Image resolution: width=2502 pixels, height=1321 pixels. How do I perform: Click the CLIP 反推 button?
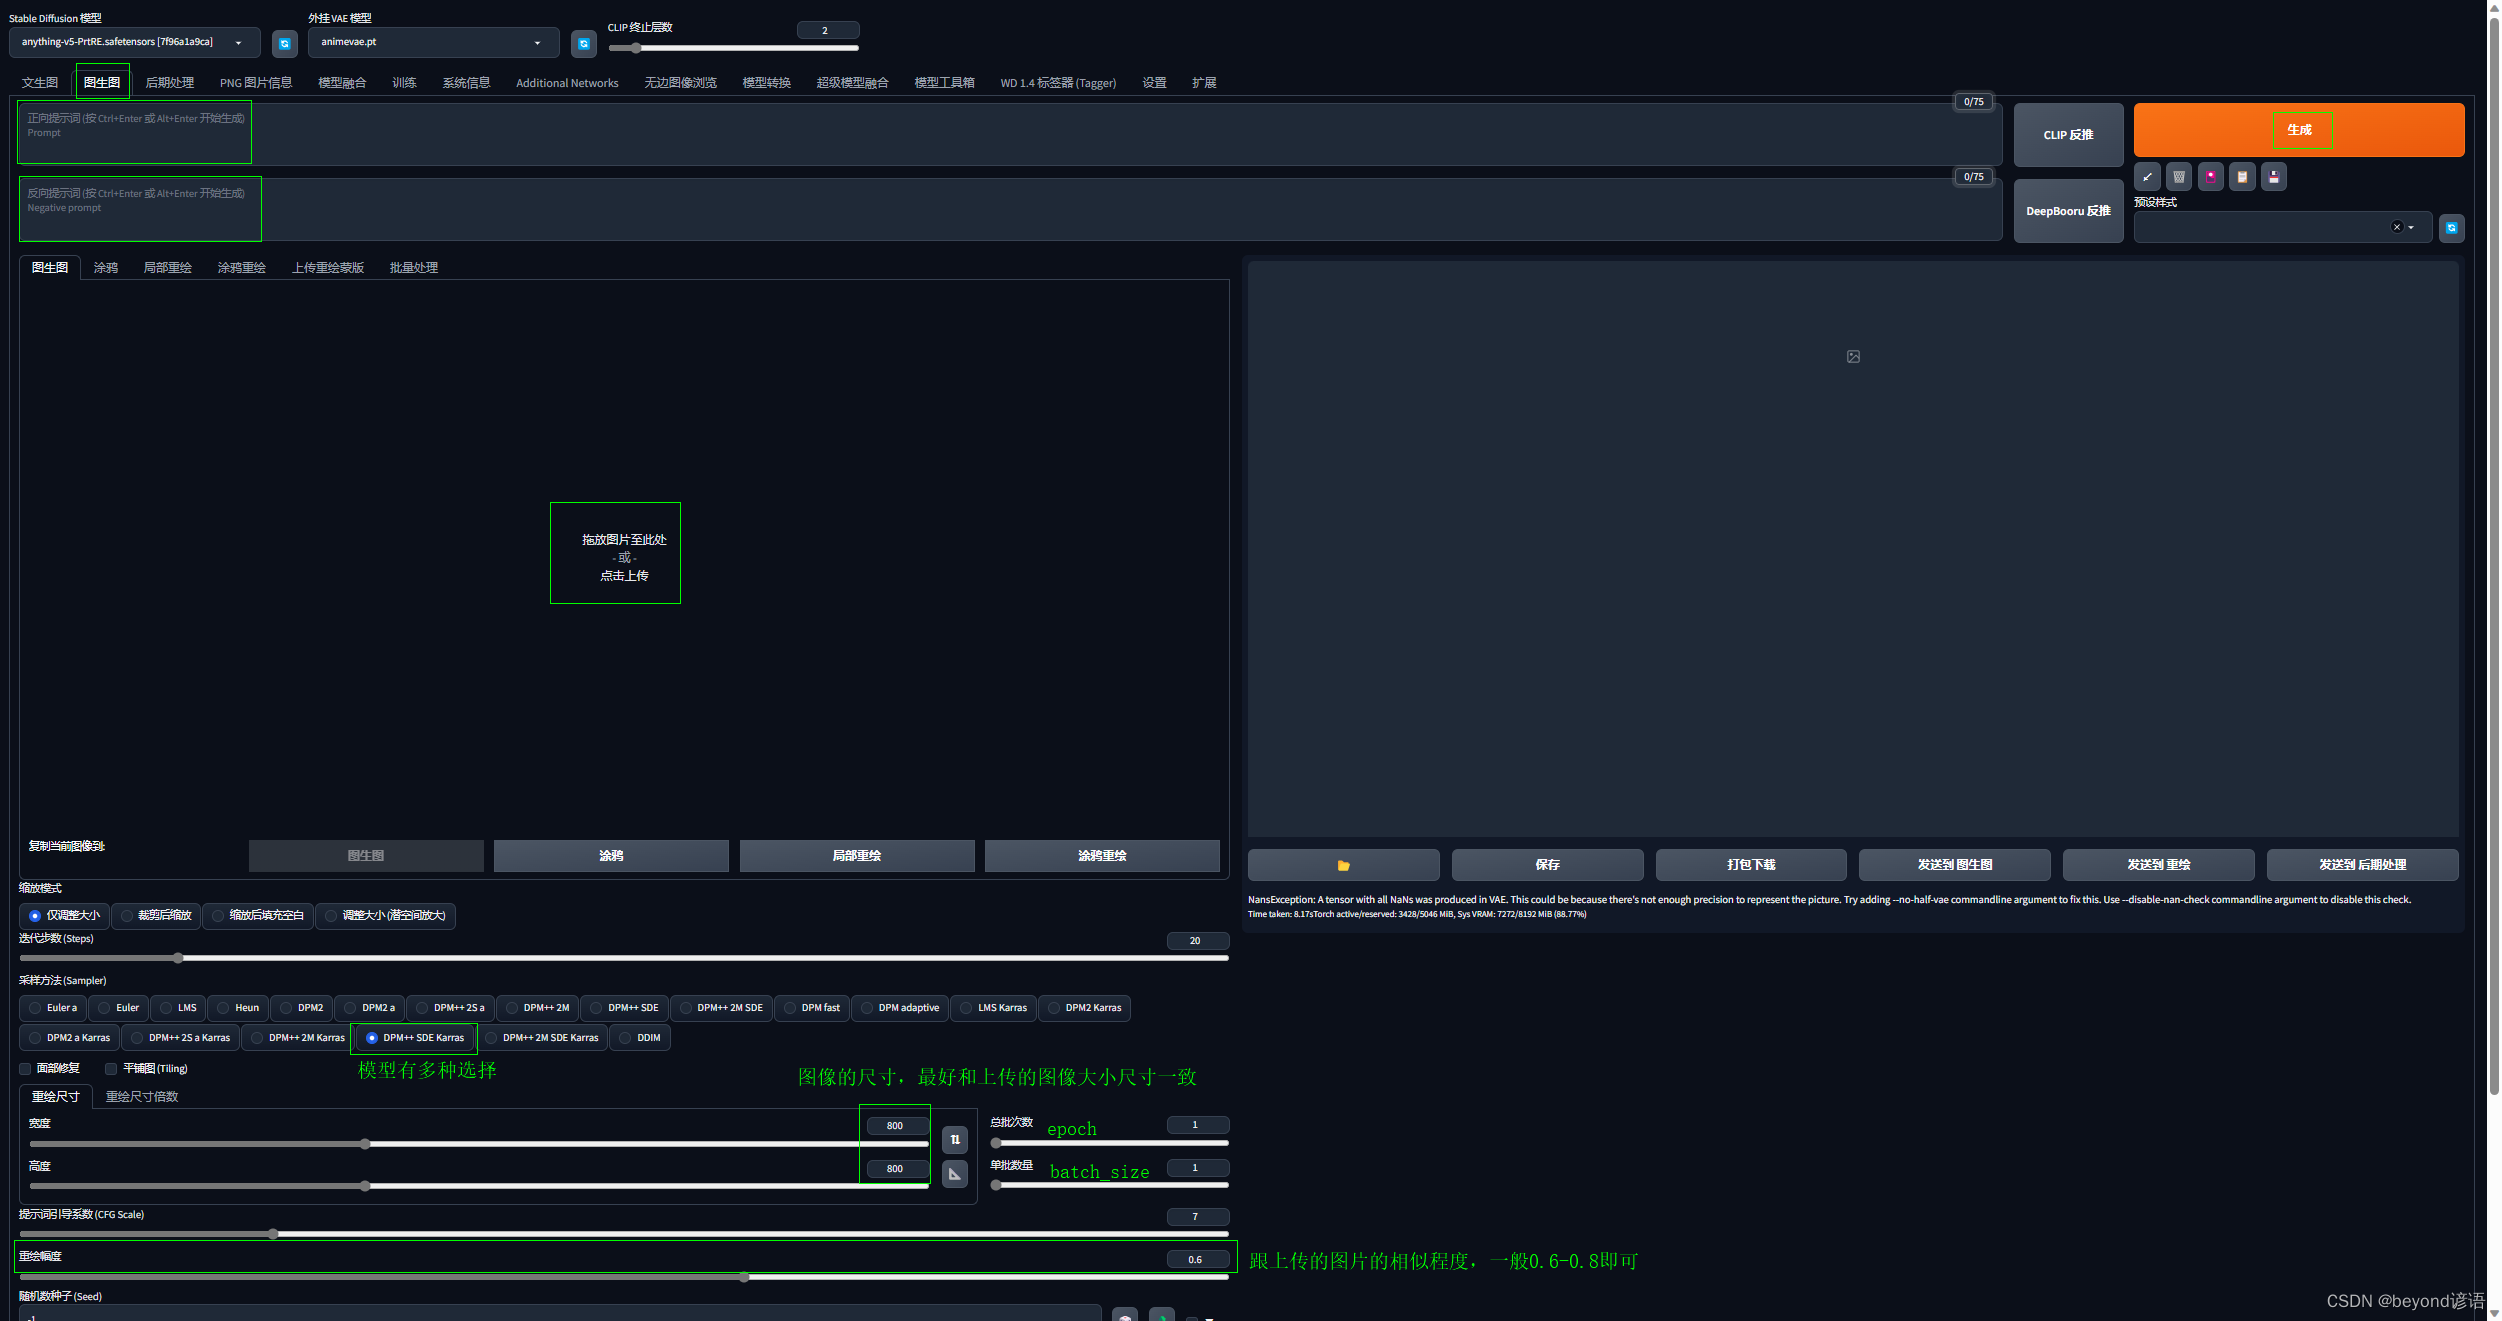(x=2068, y=135)
